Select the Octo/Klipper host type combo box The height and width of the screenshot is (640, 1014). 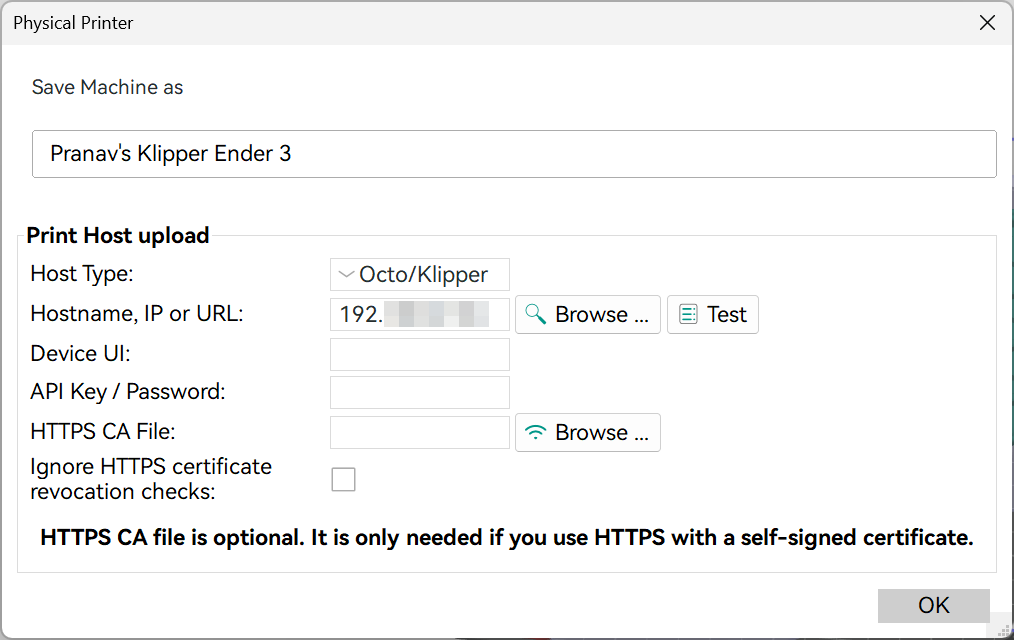tap(420, 275)
